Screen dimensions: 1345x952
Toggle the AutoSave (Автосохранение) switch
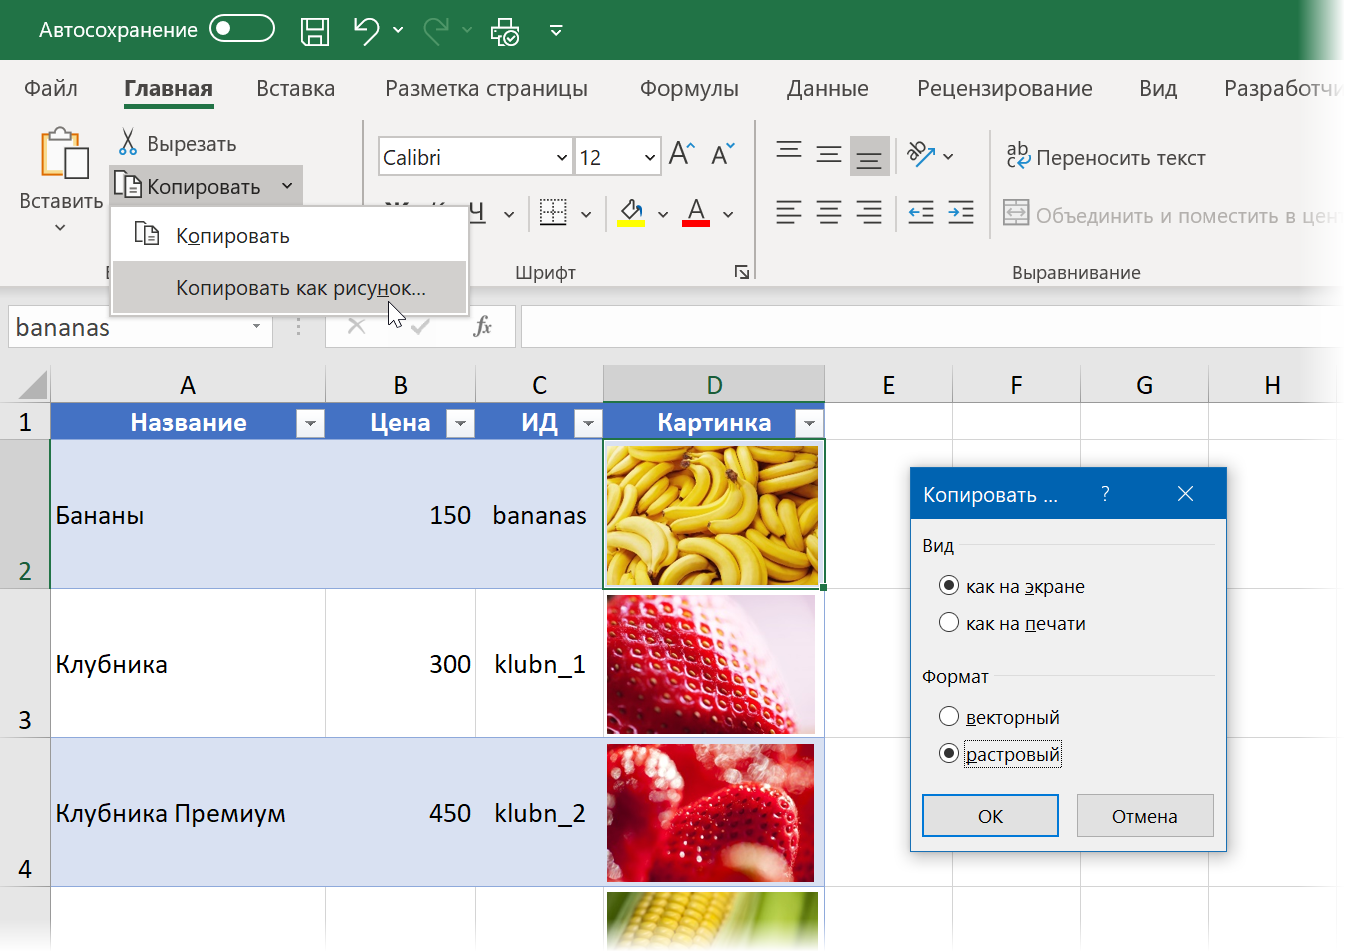pyautogui.click(x=242, y=29)
